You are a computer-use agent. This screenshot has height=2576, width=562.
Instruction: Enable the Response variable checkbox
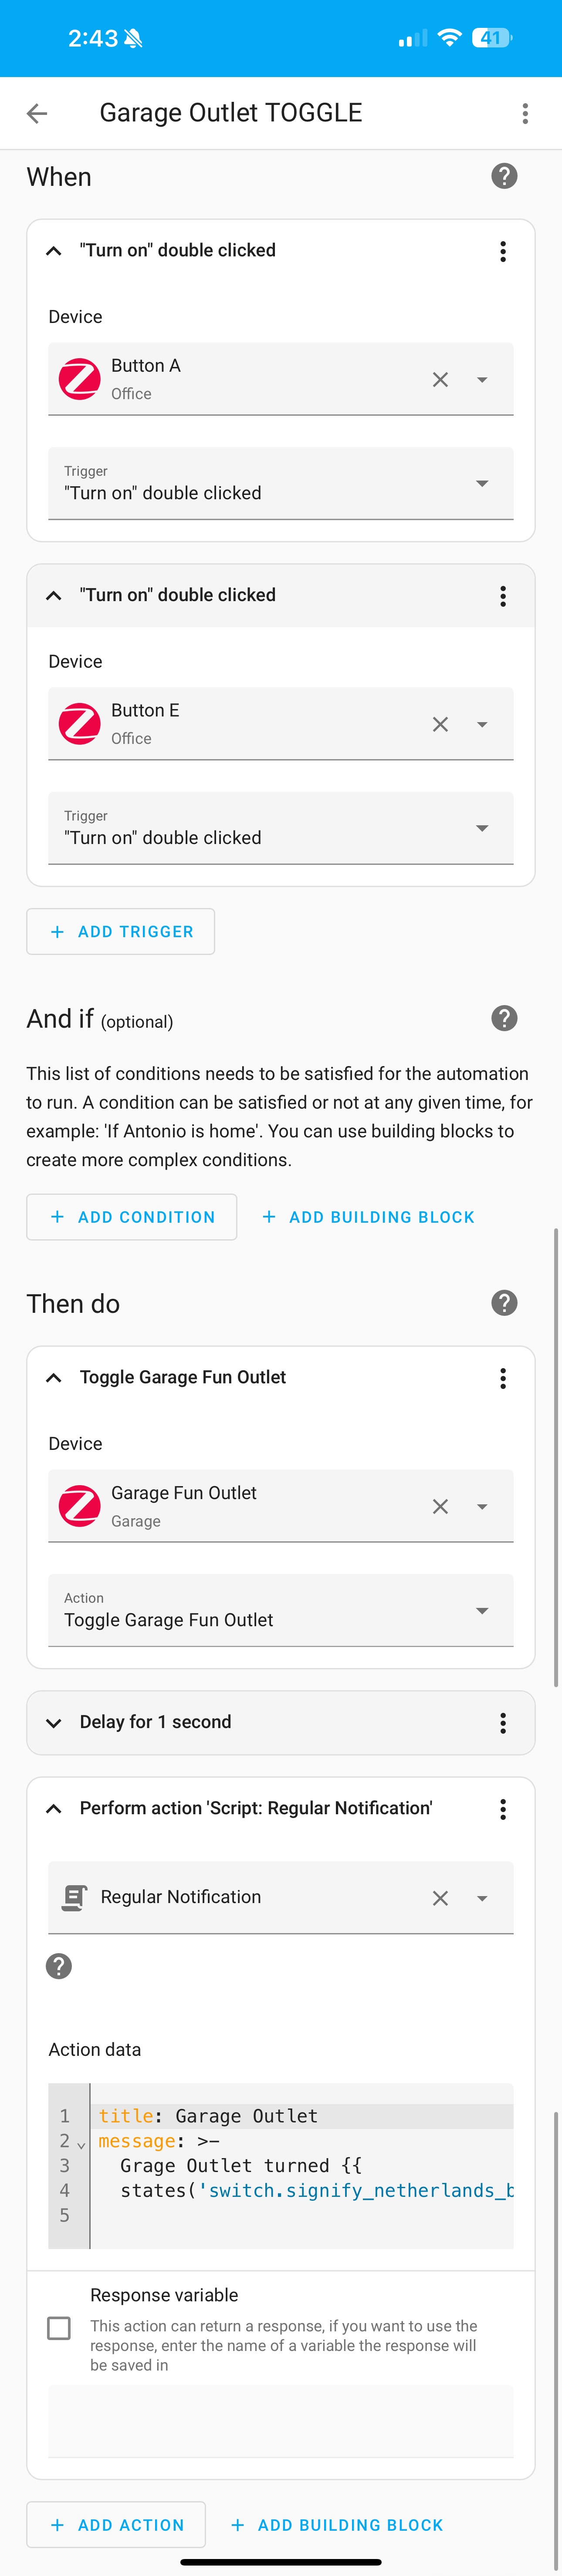(59, 2328)
